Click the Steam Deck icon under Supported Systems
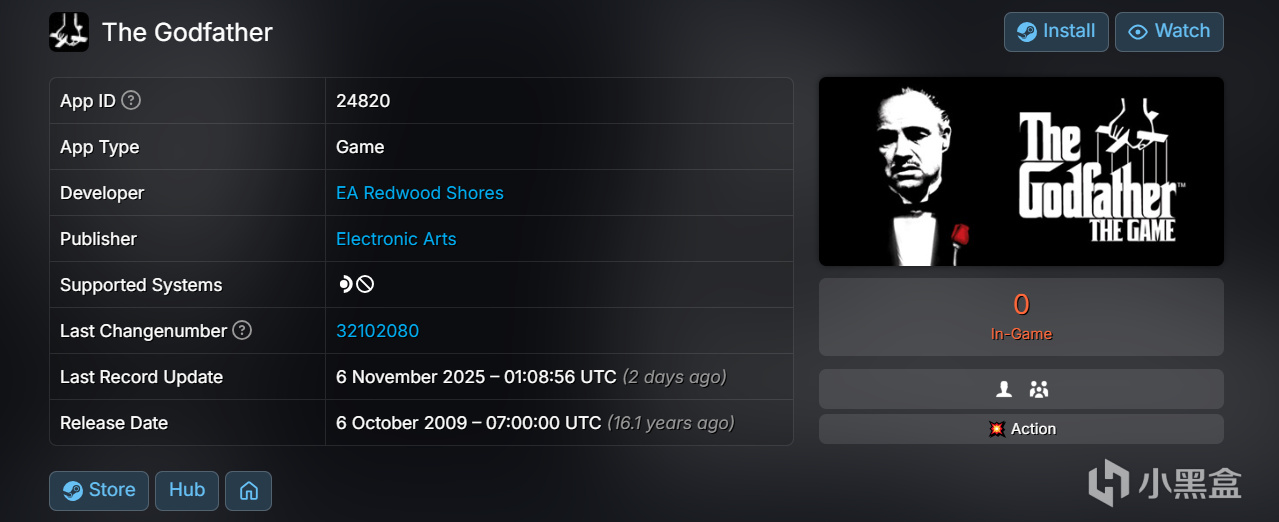This screenshot has width=1279, height=522. pyautogui.click(x=345, y=285)
